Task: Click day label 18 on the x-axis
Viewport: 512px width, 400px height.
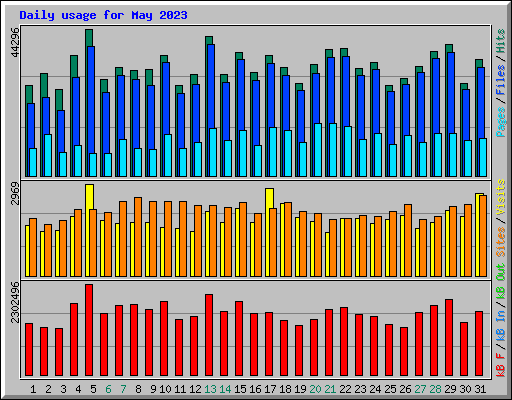Action: point(285,389)
